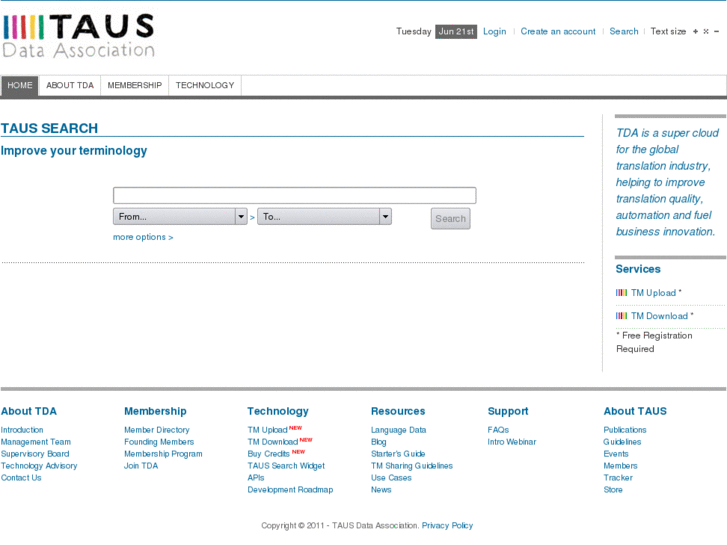Open the Technology Advisory link
The image size is (727, 545).
(x=39, y=466)
